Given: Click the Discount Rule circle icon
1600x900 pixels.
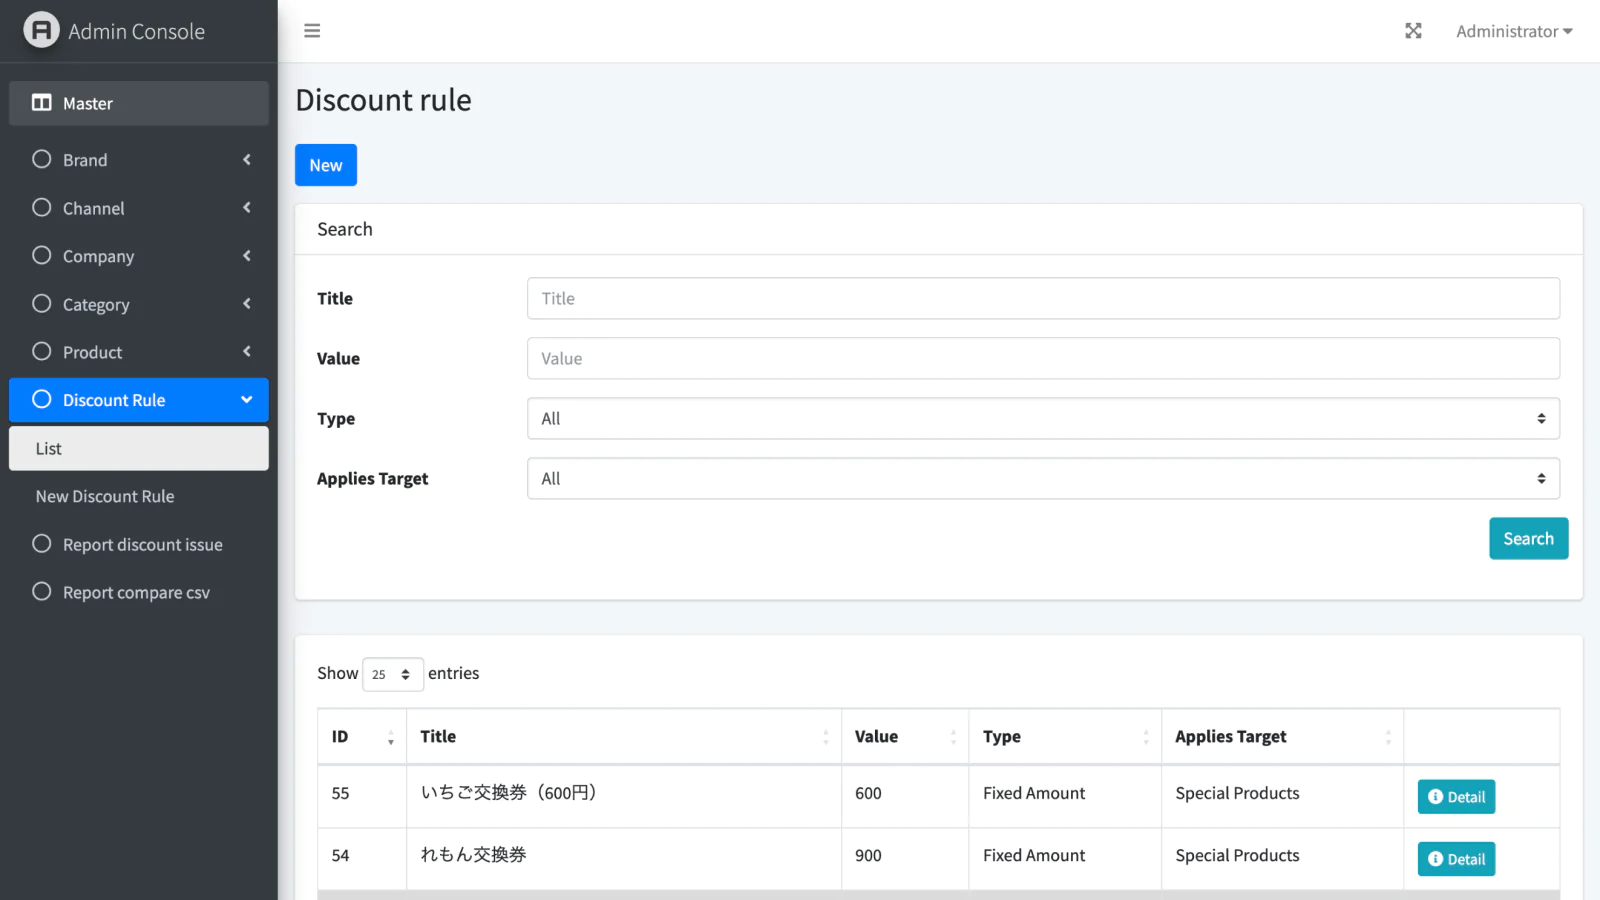Looking at the screenshot, I should click(x=41, y=399).
